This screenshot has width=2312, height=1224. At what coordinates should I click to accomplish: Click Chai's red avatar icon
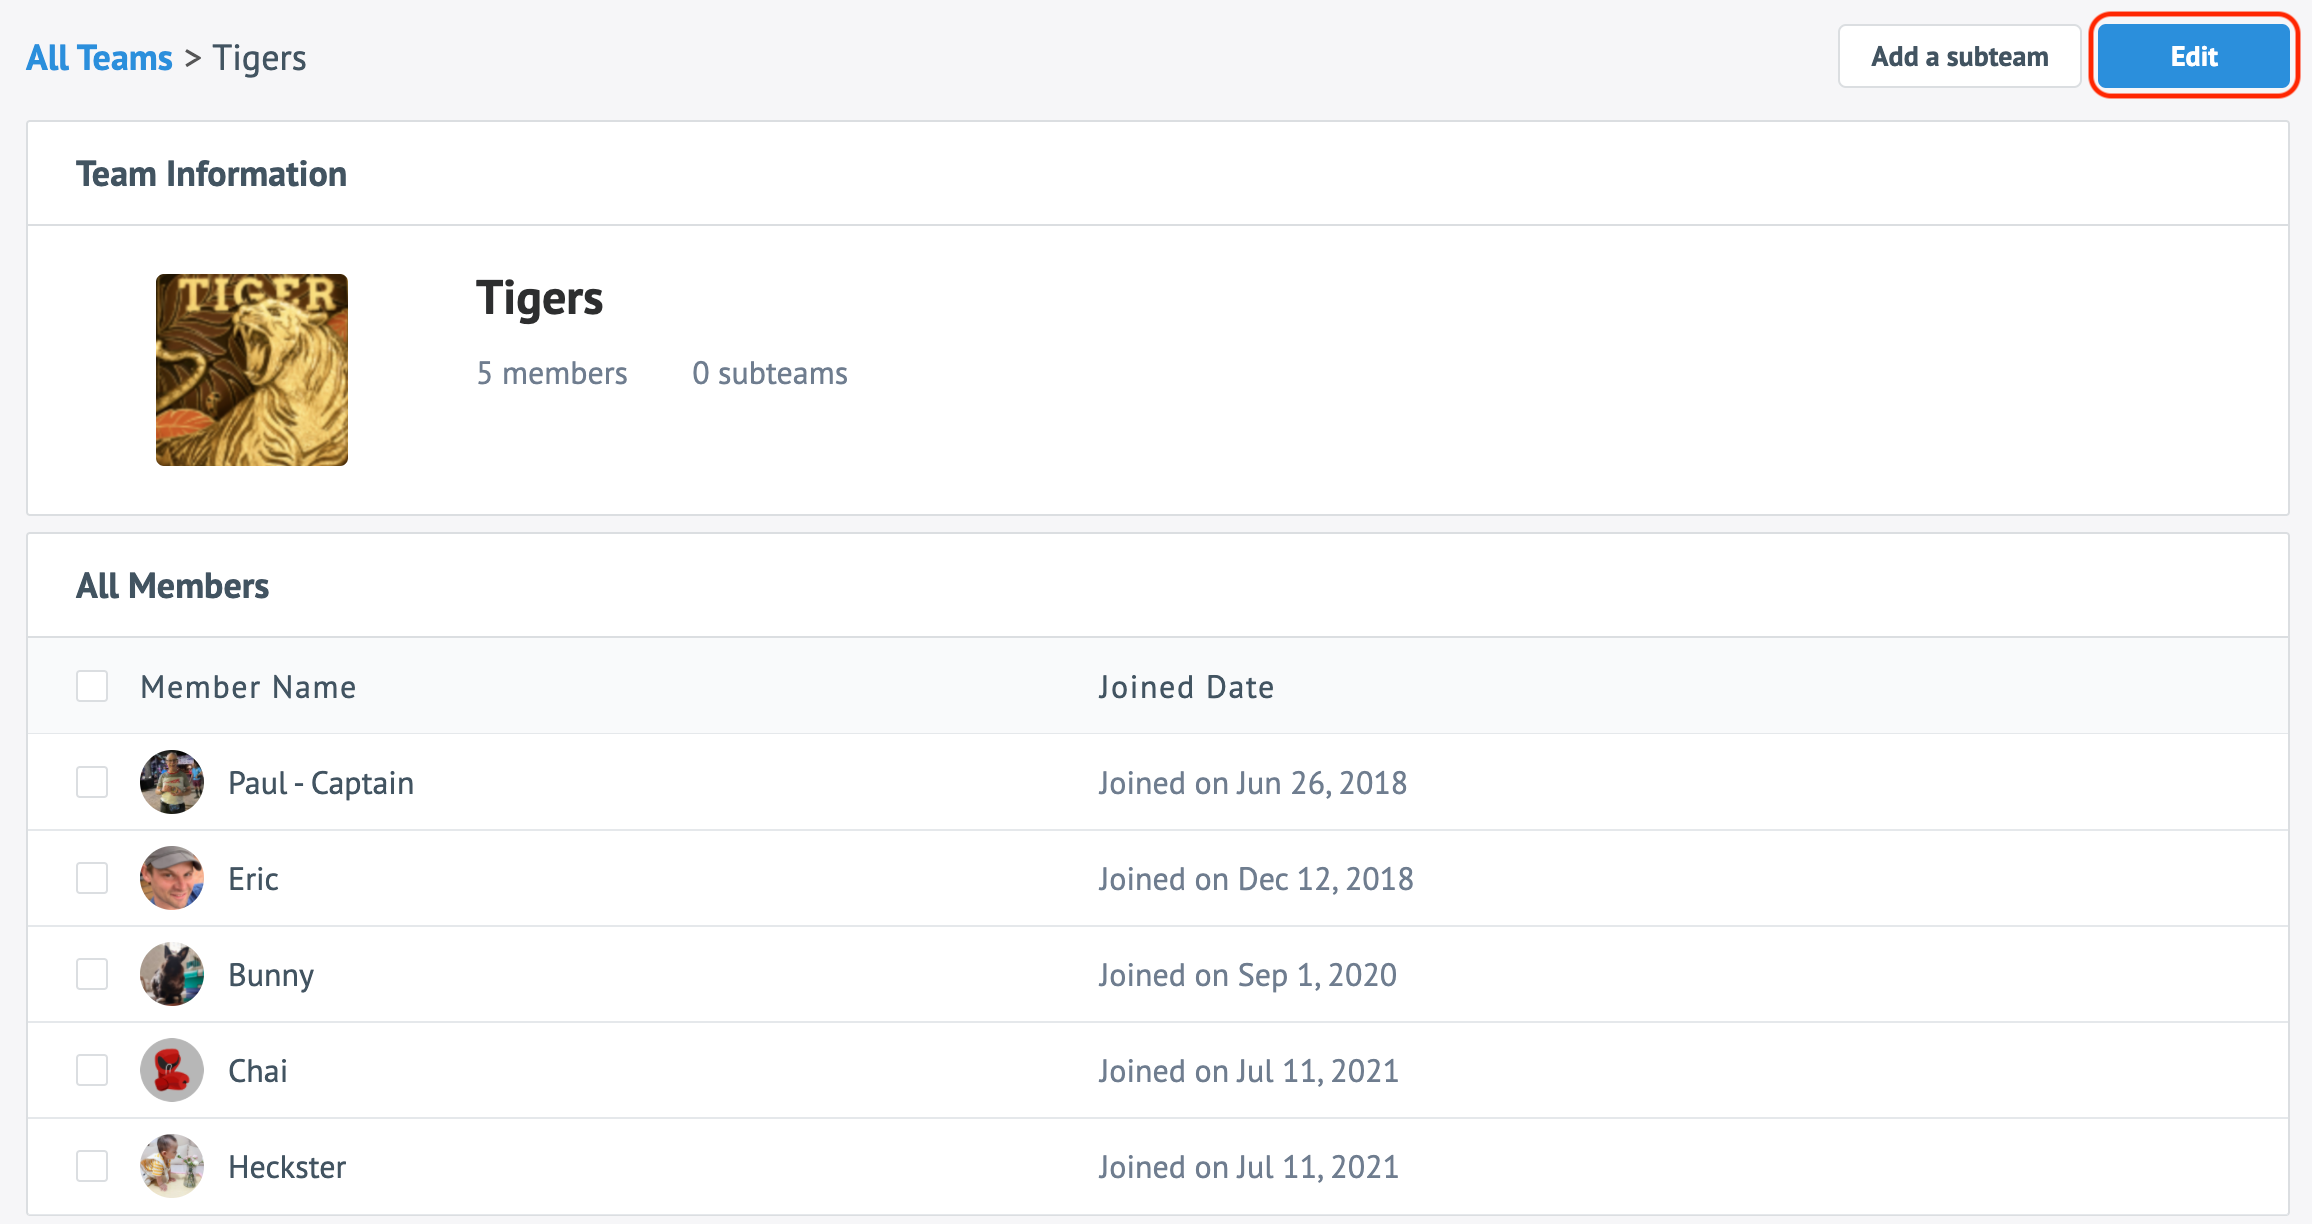click(x=172, y=1070)
